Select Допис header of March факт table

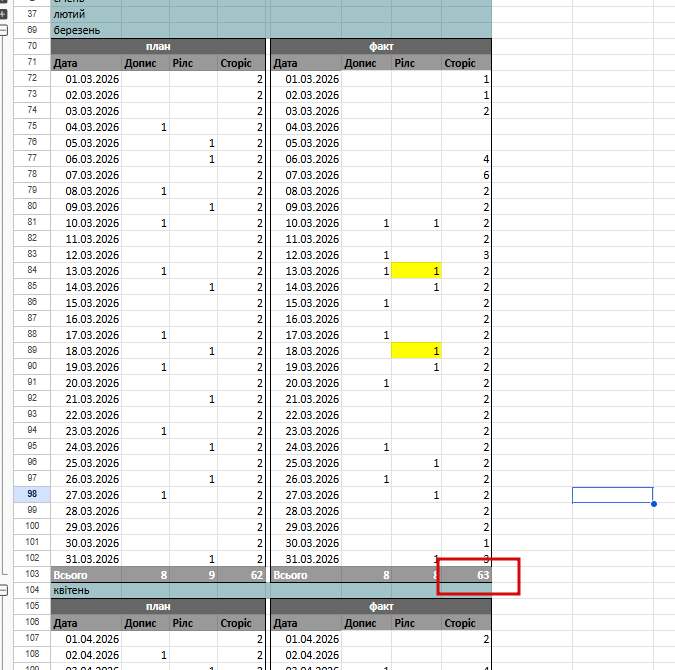click(366, 63)
